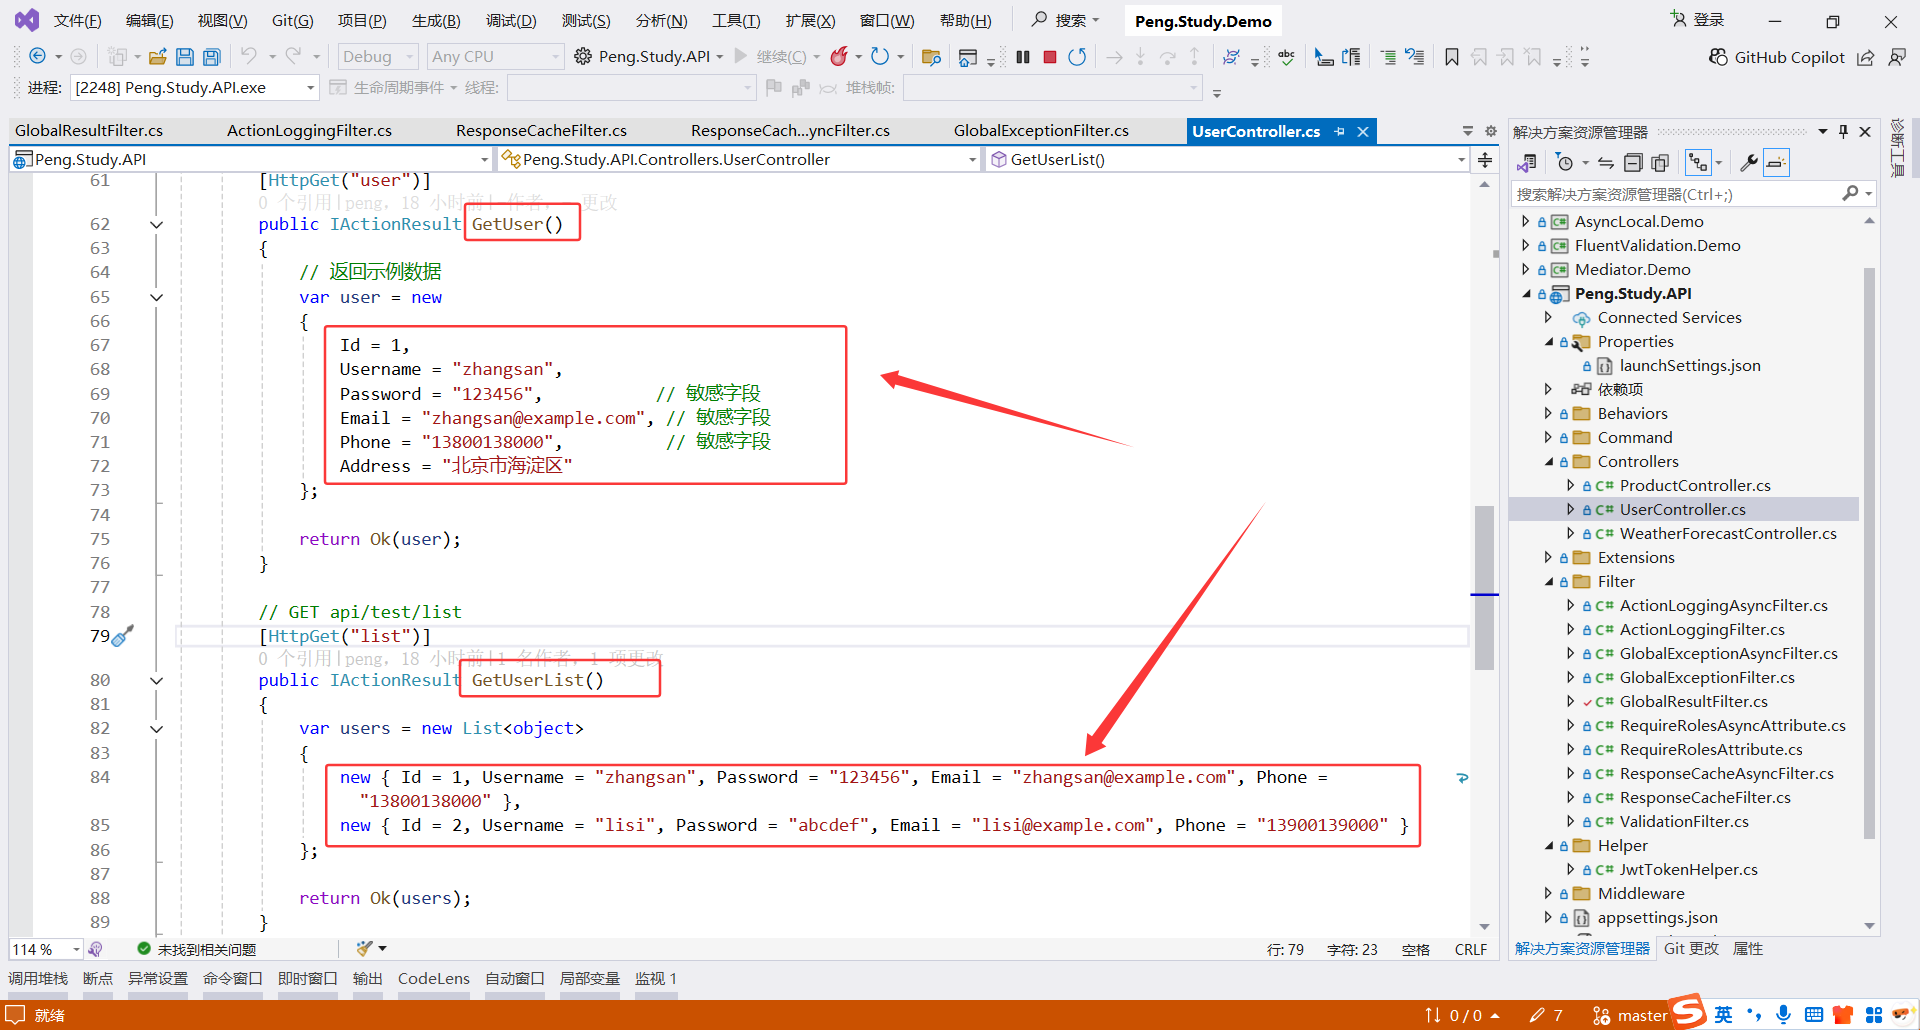Open the Find in Files folder icon

pos(931,57)
